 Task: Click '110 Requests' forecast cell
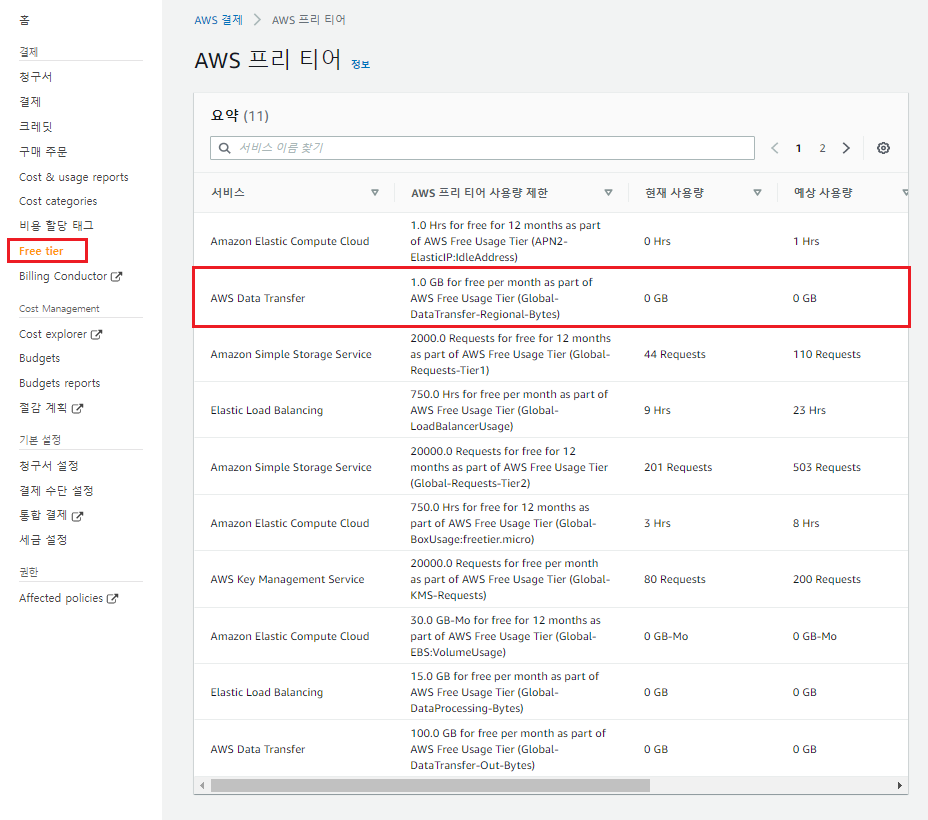point(827,354)
